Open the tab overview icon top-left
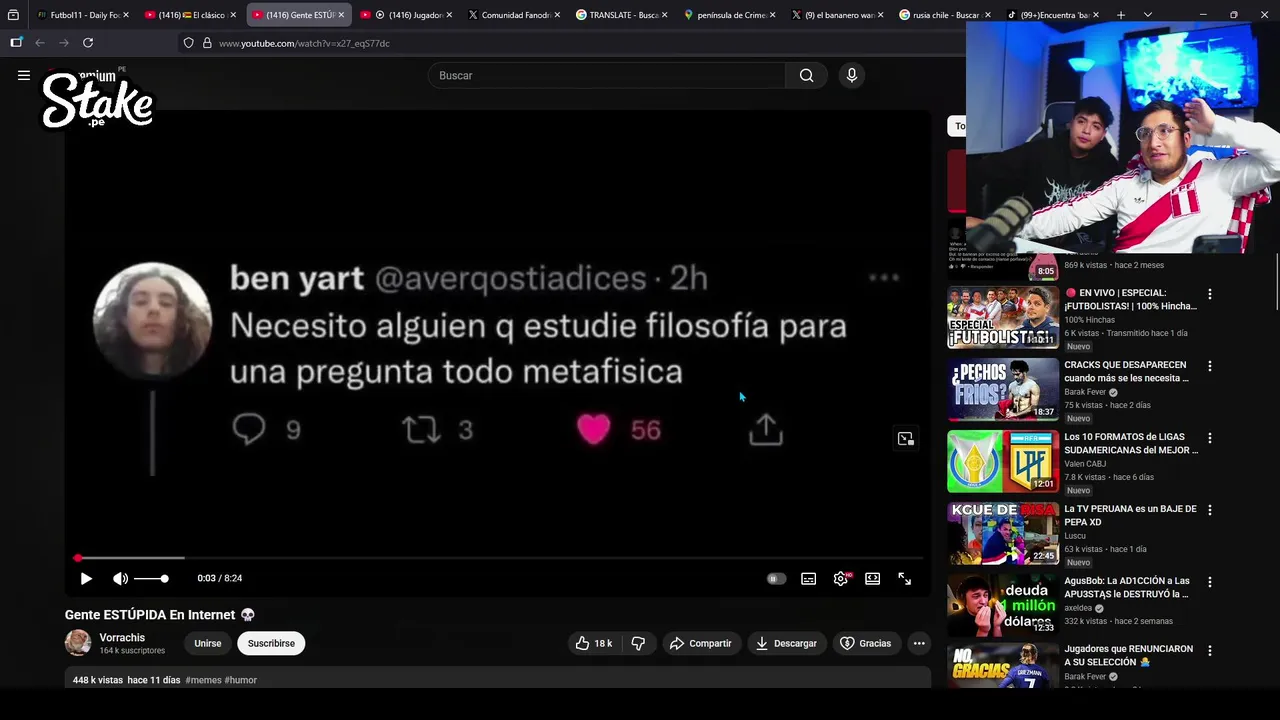 13,15
